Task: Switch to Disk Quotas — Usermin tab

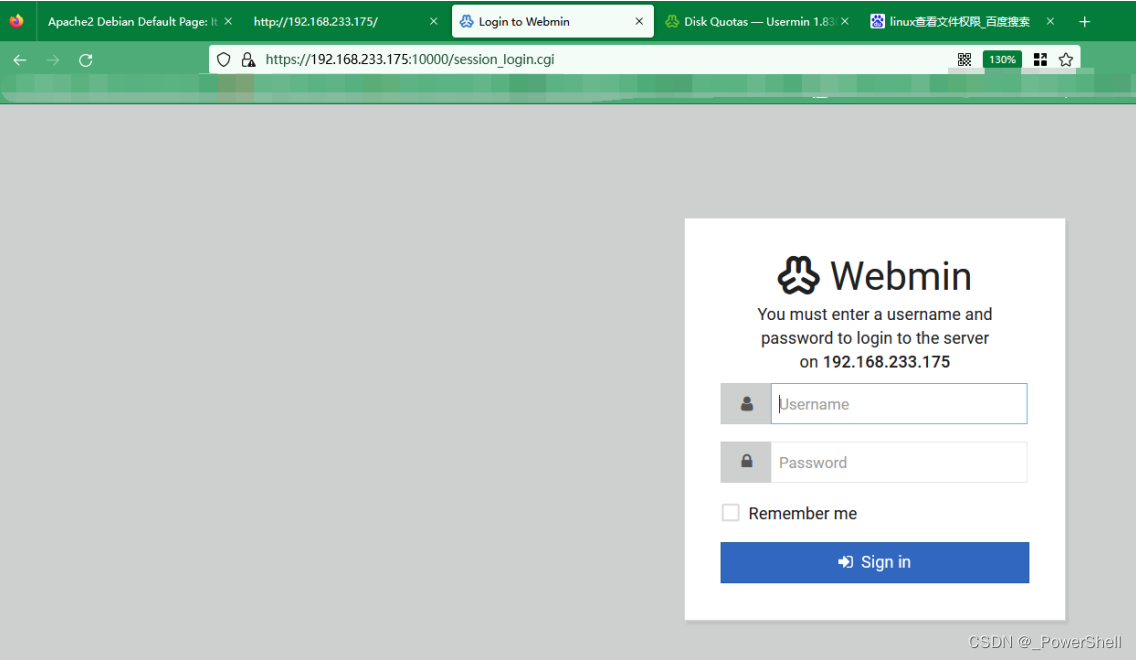Action: (x=759, y=22)
